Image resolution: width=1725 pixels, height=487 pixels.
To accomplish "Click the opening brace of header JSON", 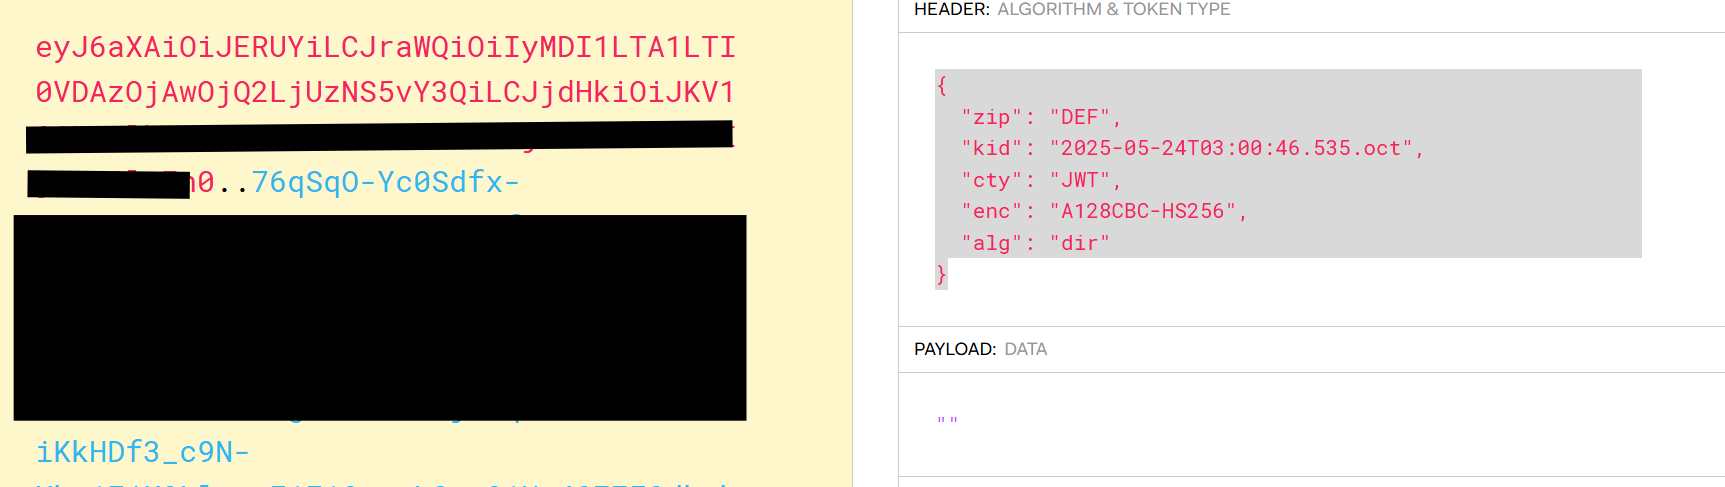I will pos(941,85).
